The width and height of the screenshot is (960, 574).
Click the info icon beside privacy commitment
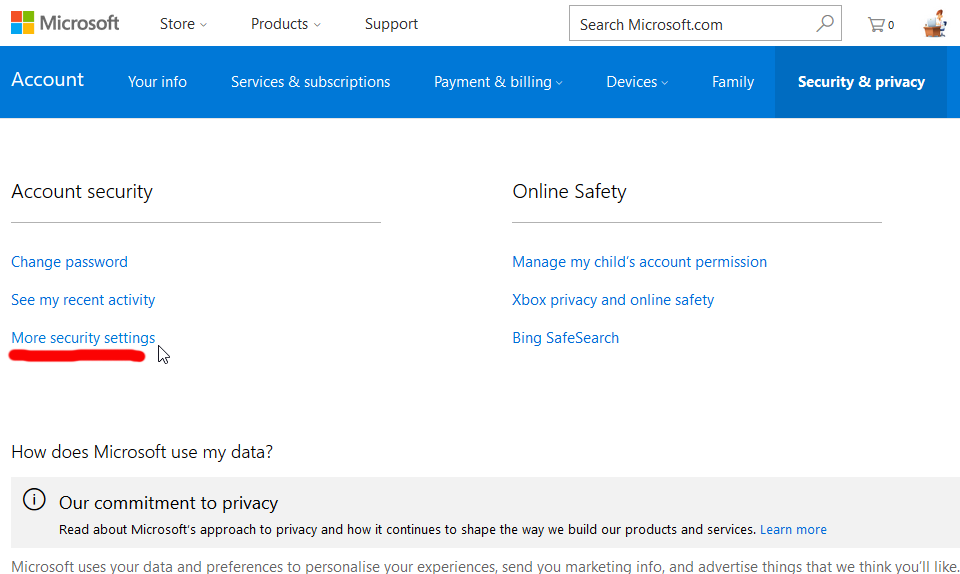pos(34,499)
